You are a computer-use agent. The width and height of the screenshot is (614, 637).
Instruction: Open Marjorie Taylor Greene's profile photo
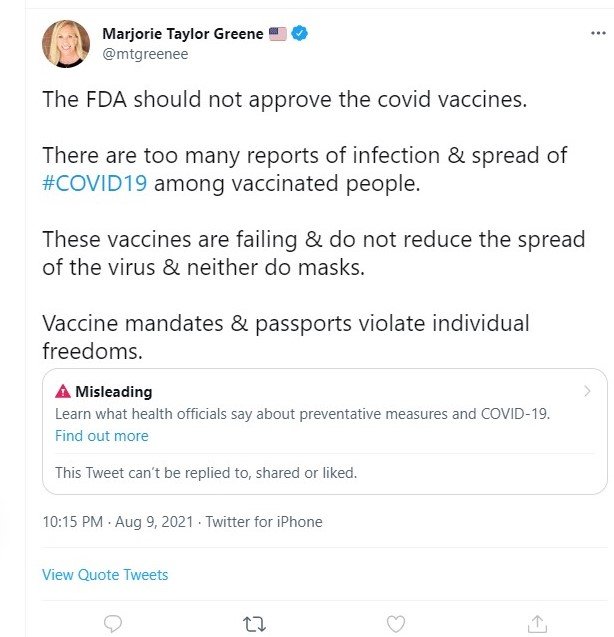[x=66, y=44]
